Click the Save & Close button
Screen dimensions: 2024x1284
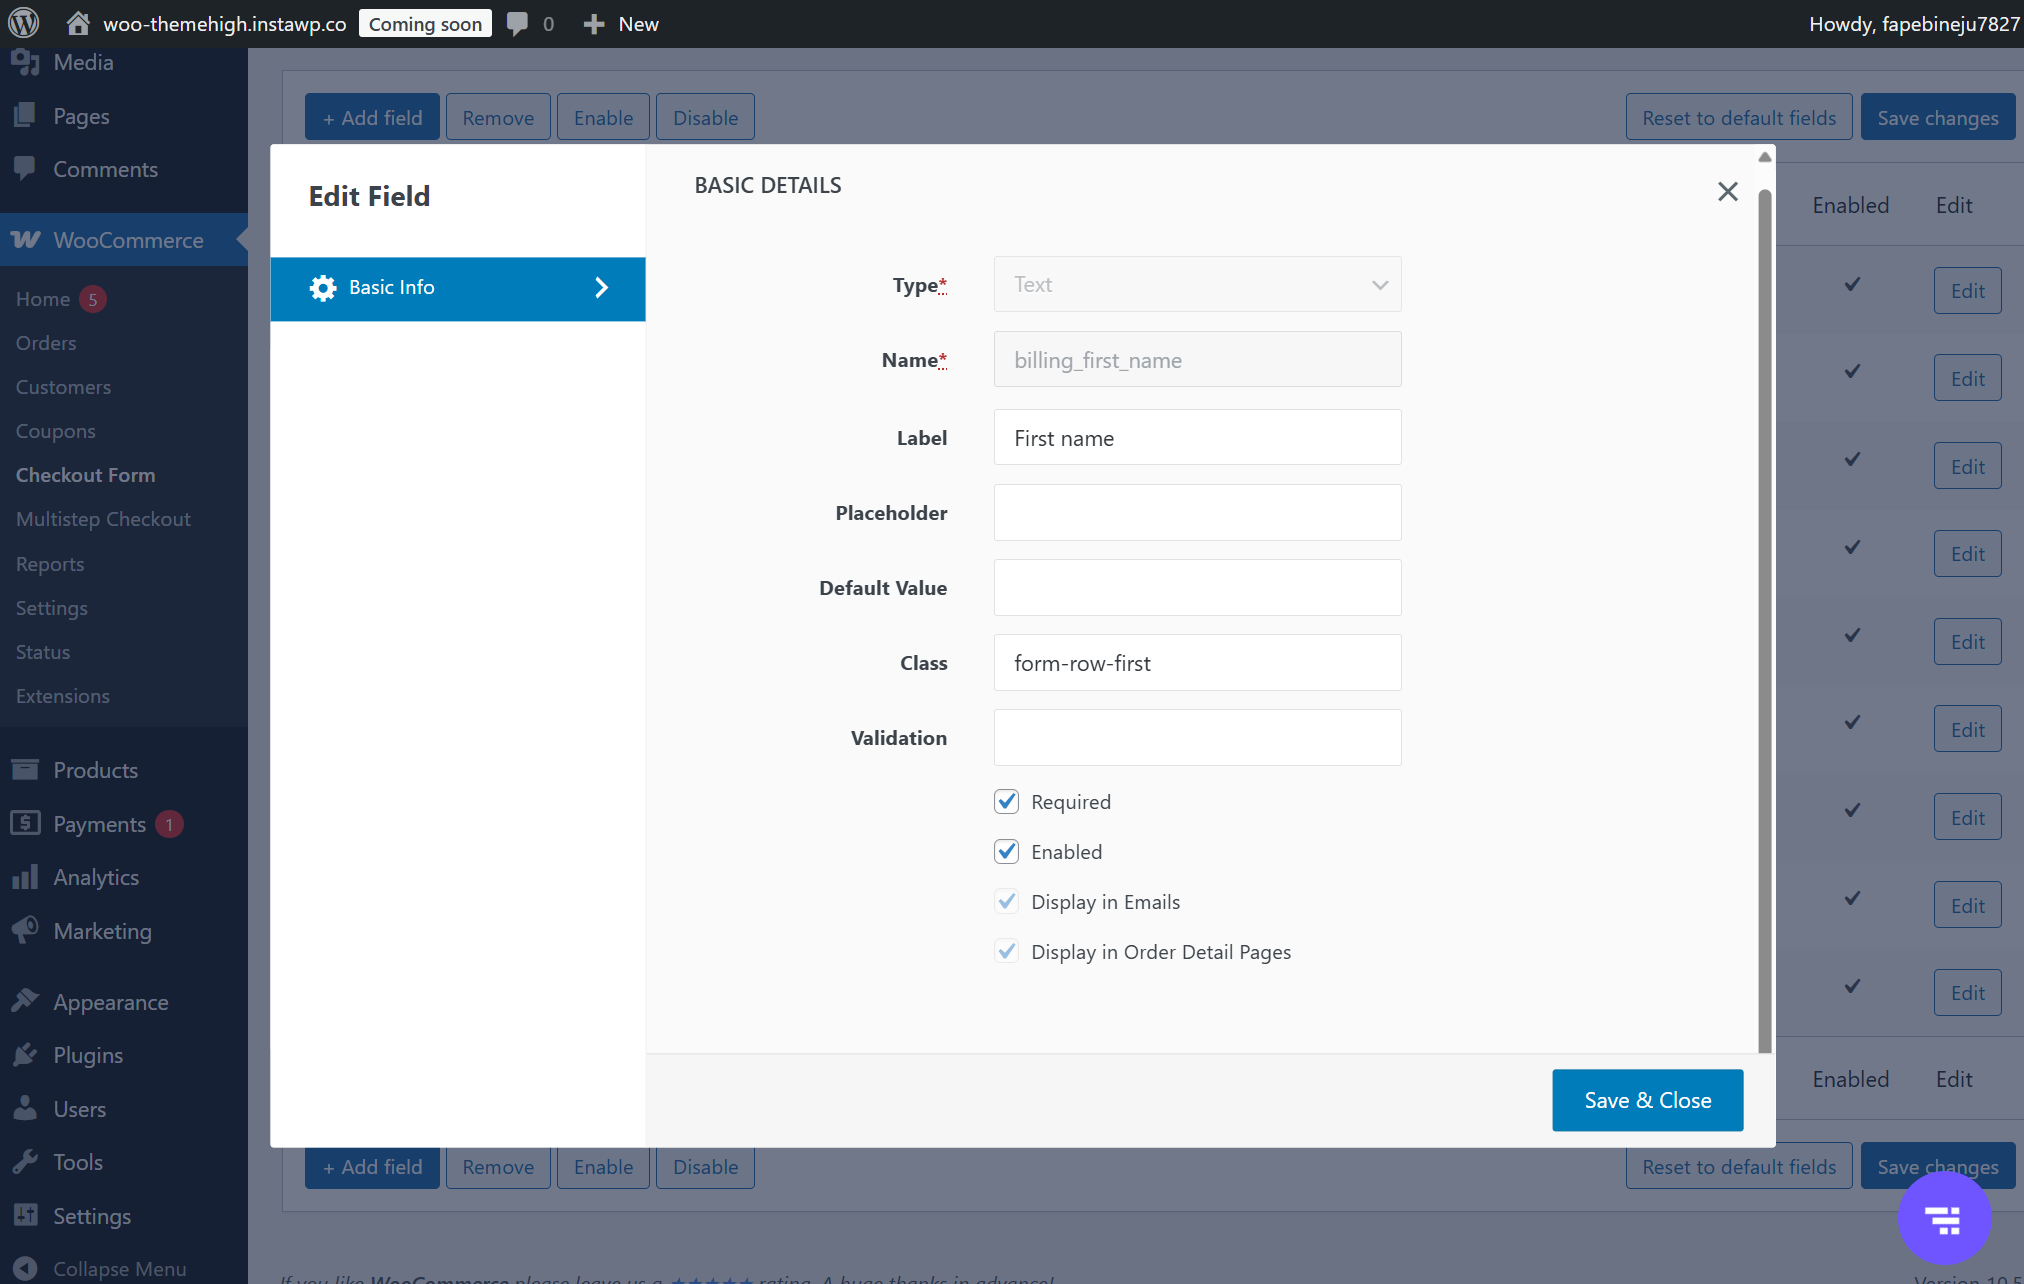click(1647, 1100)
